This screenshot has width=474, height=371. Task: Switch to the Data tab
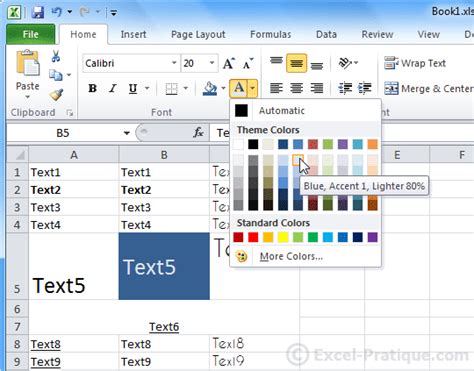326,34
